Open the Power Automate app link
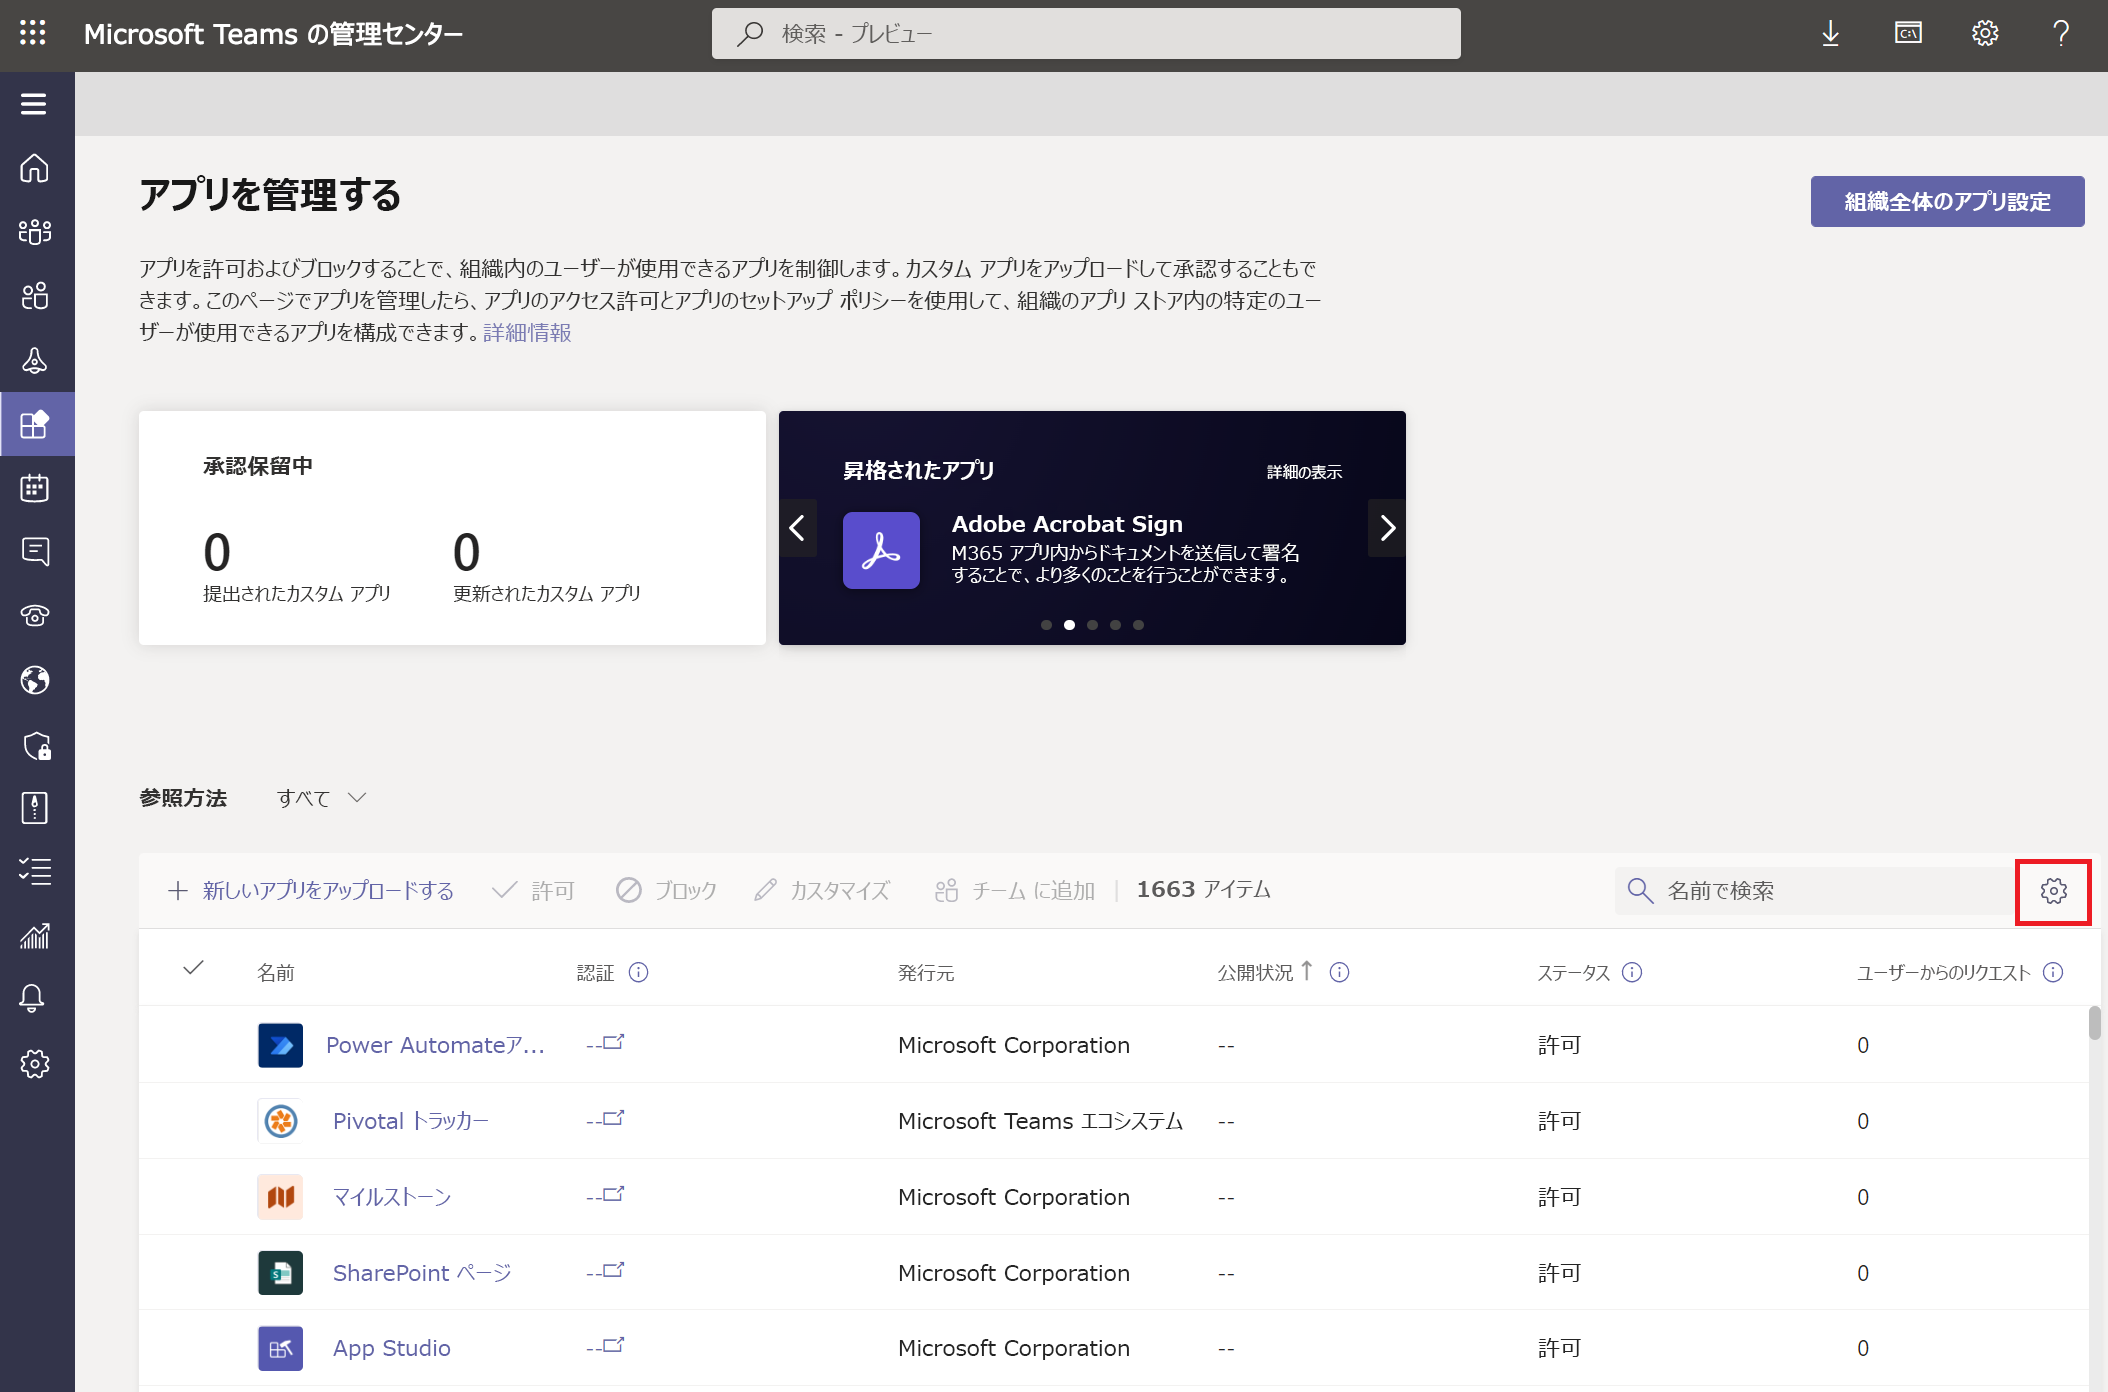Image resolution: width=2108 pixels, height=1392 pixels. pos(436,1045)
